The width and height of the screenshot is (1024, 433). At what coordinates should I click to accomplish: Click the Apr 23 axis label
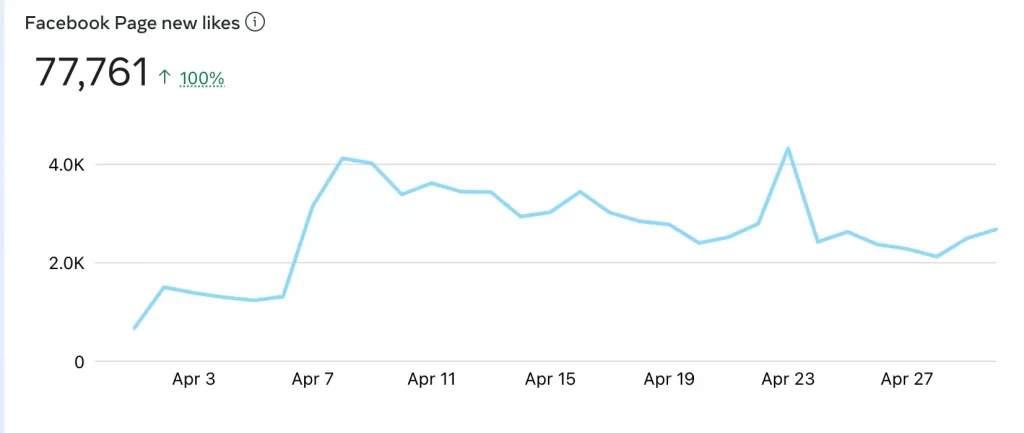tap(788, 379)
